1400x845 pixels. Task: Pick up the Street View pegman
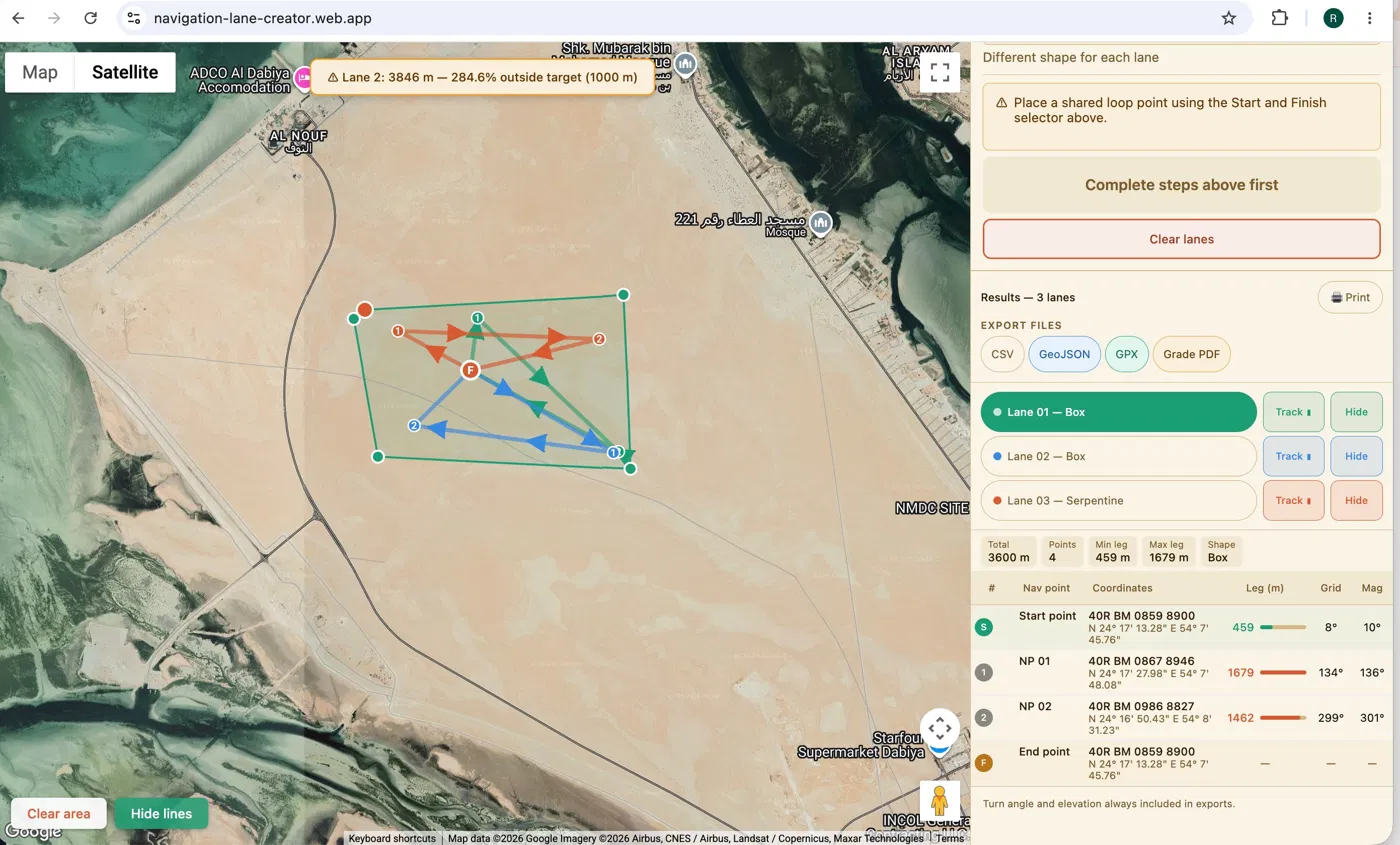940,801
